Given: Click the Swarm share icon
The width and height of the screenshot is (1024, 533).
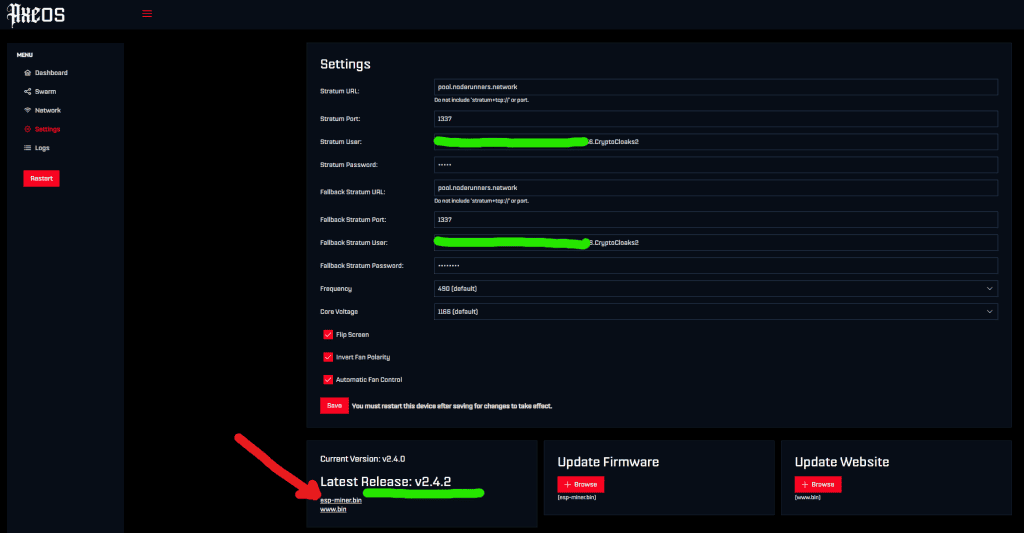Looking at the screenshot, I should coord(27,91).
